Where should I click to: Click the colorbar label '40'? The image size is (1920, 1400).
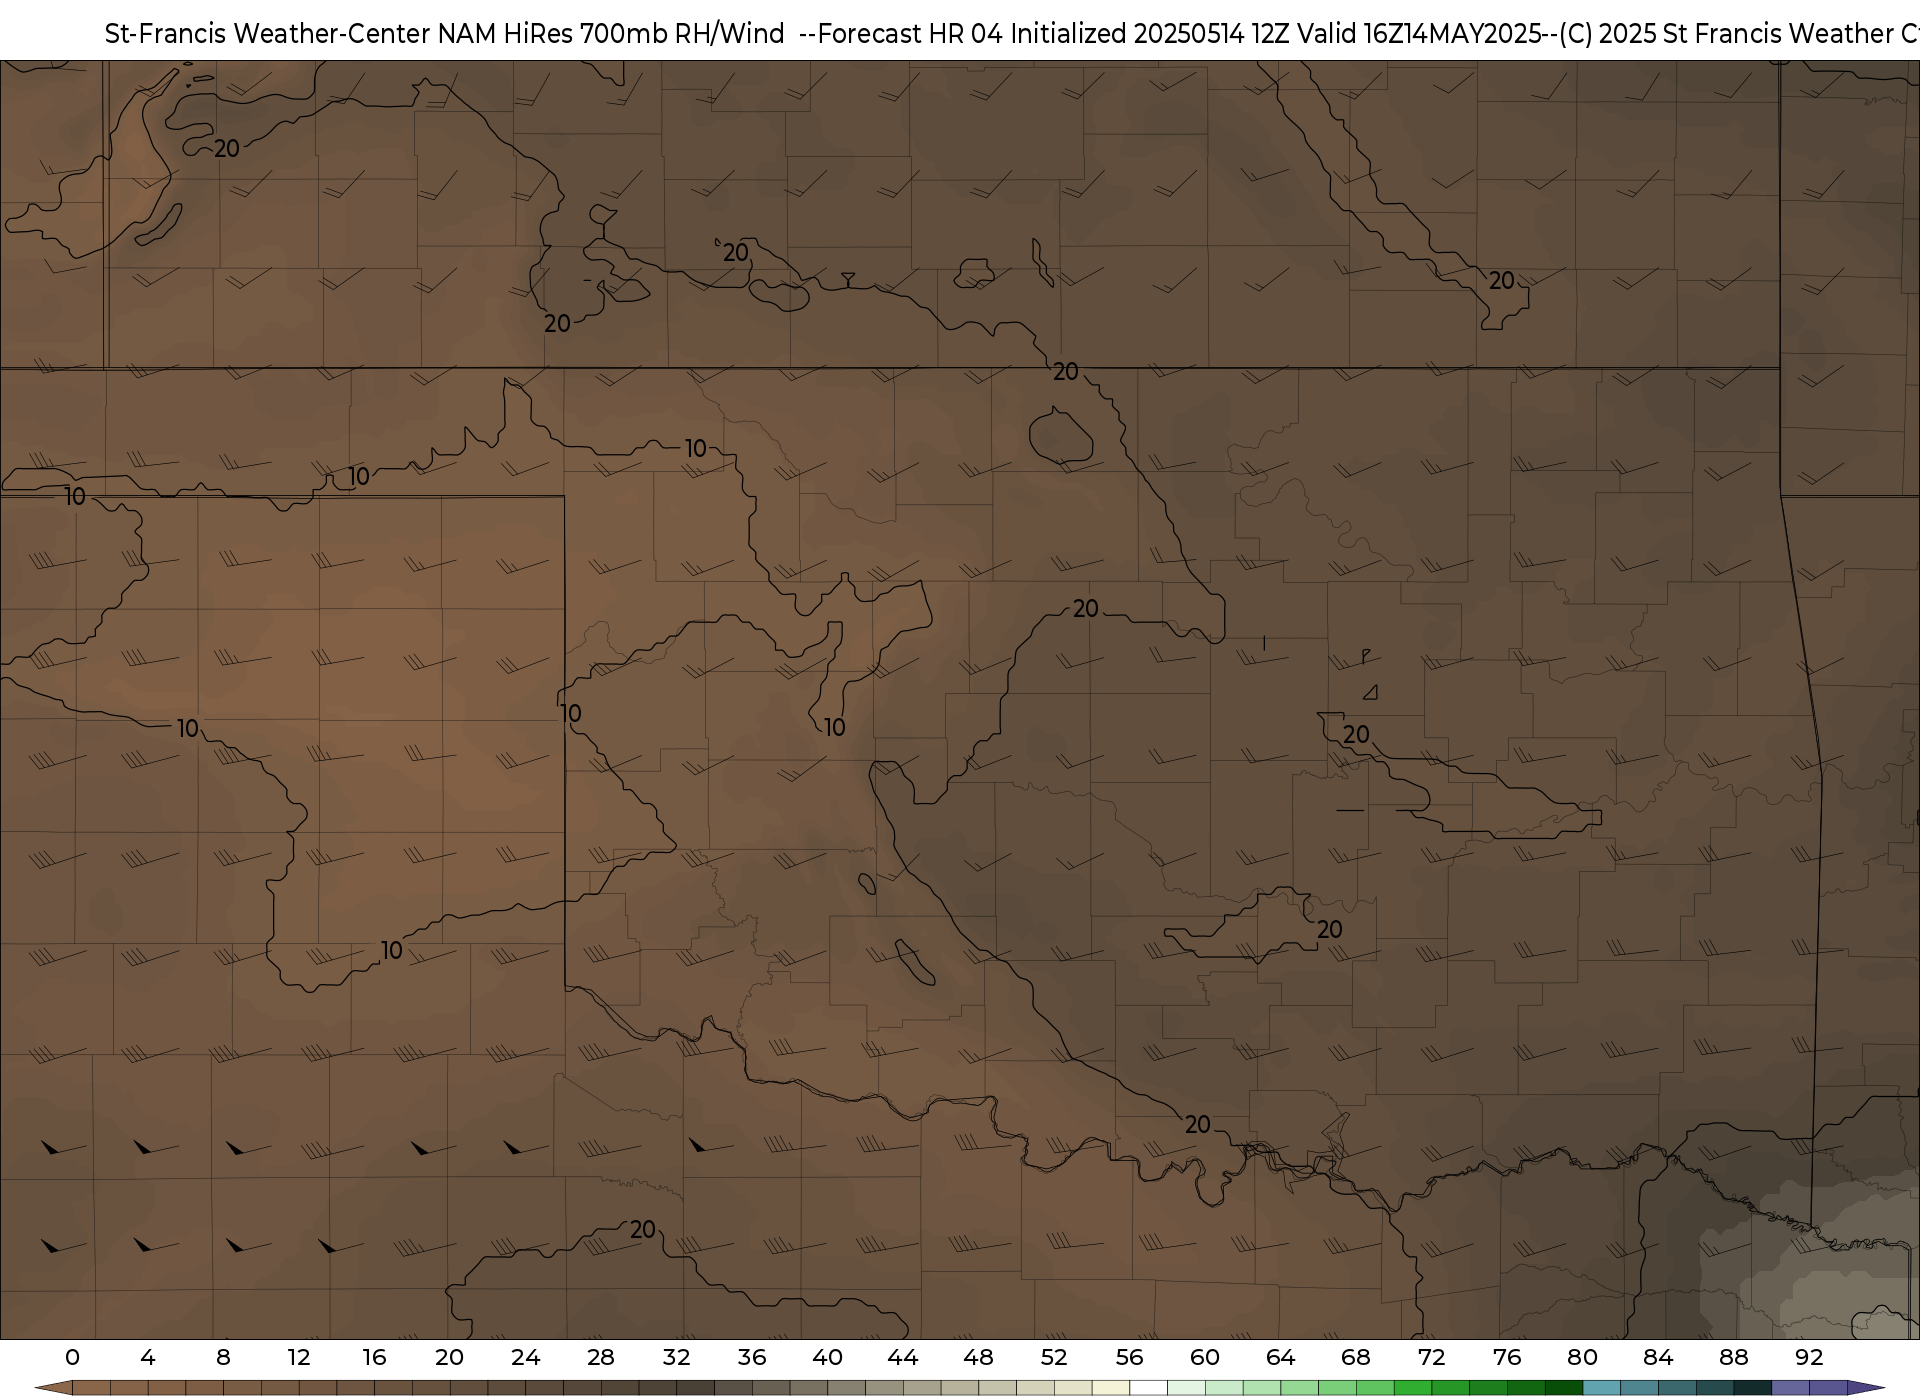[x=827, y=1357]
